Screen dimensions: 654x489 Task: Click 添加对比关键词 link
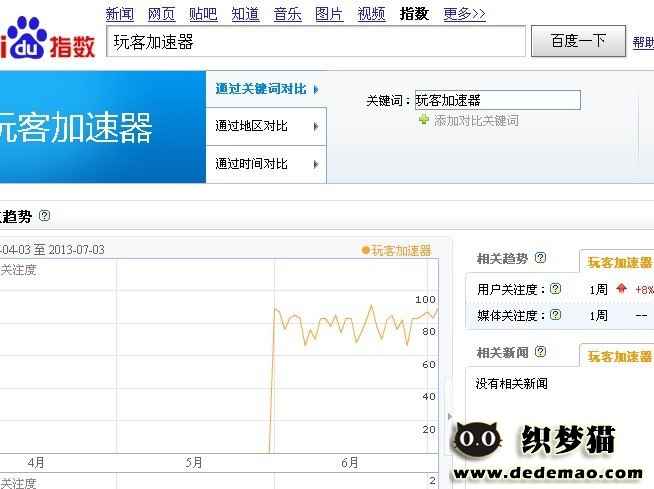point(476,121)
